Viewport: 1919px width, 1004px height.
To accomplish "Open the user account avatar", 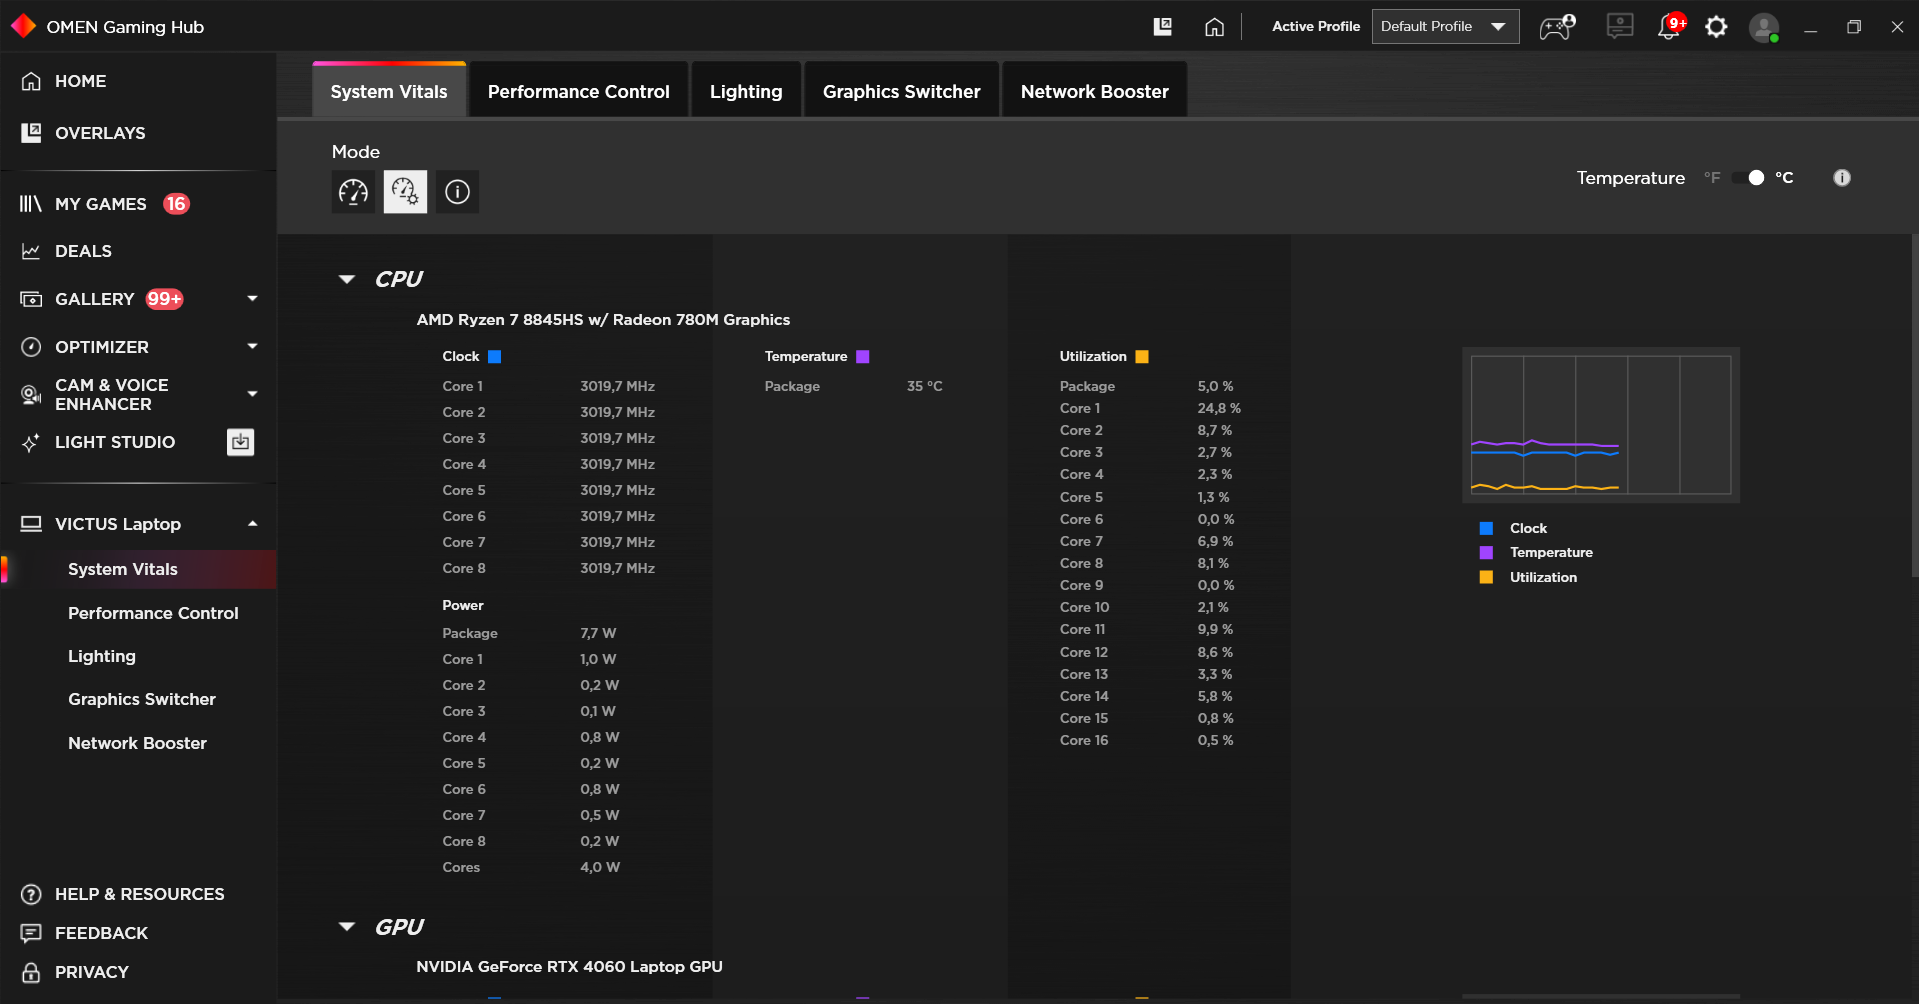I will pyautogui.click(x=1764, y=27).
